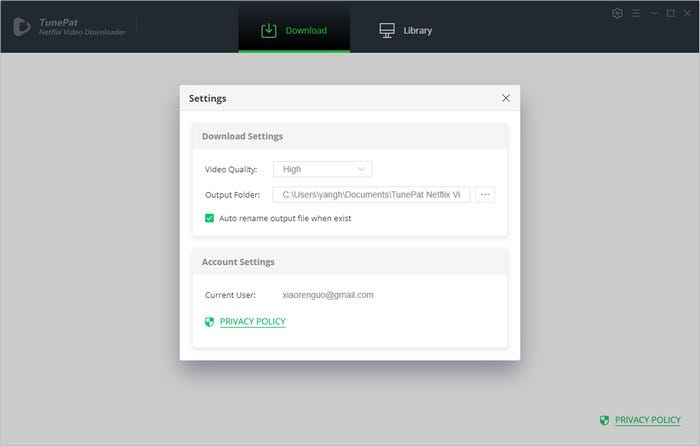
Task: Click the Output Folder path field
Action: 371,195
